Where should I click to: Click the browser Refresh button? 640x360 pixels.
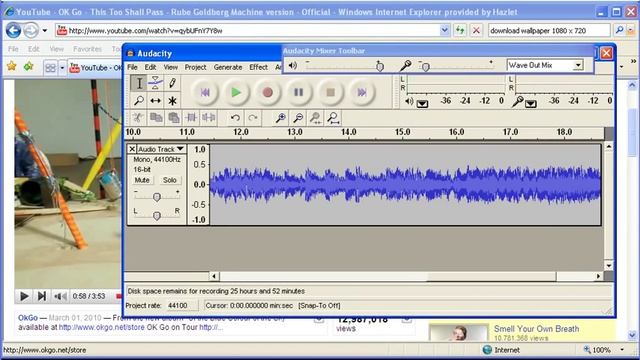(x=460, y=30)
